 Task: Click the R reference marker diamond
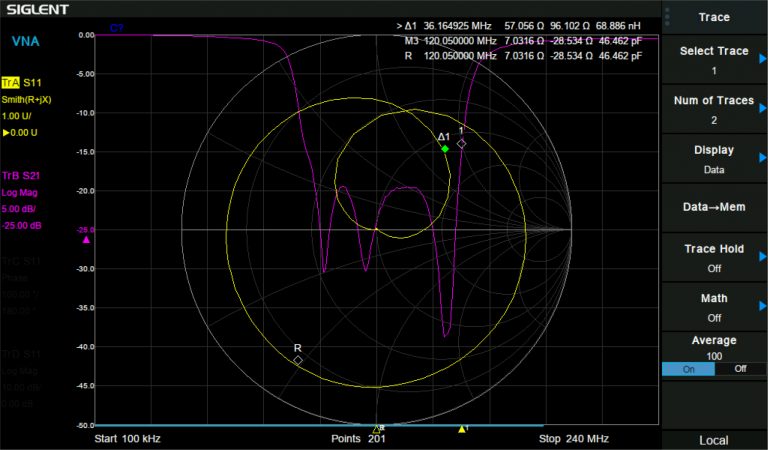298,359
